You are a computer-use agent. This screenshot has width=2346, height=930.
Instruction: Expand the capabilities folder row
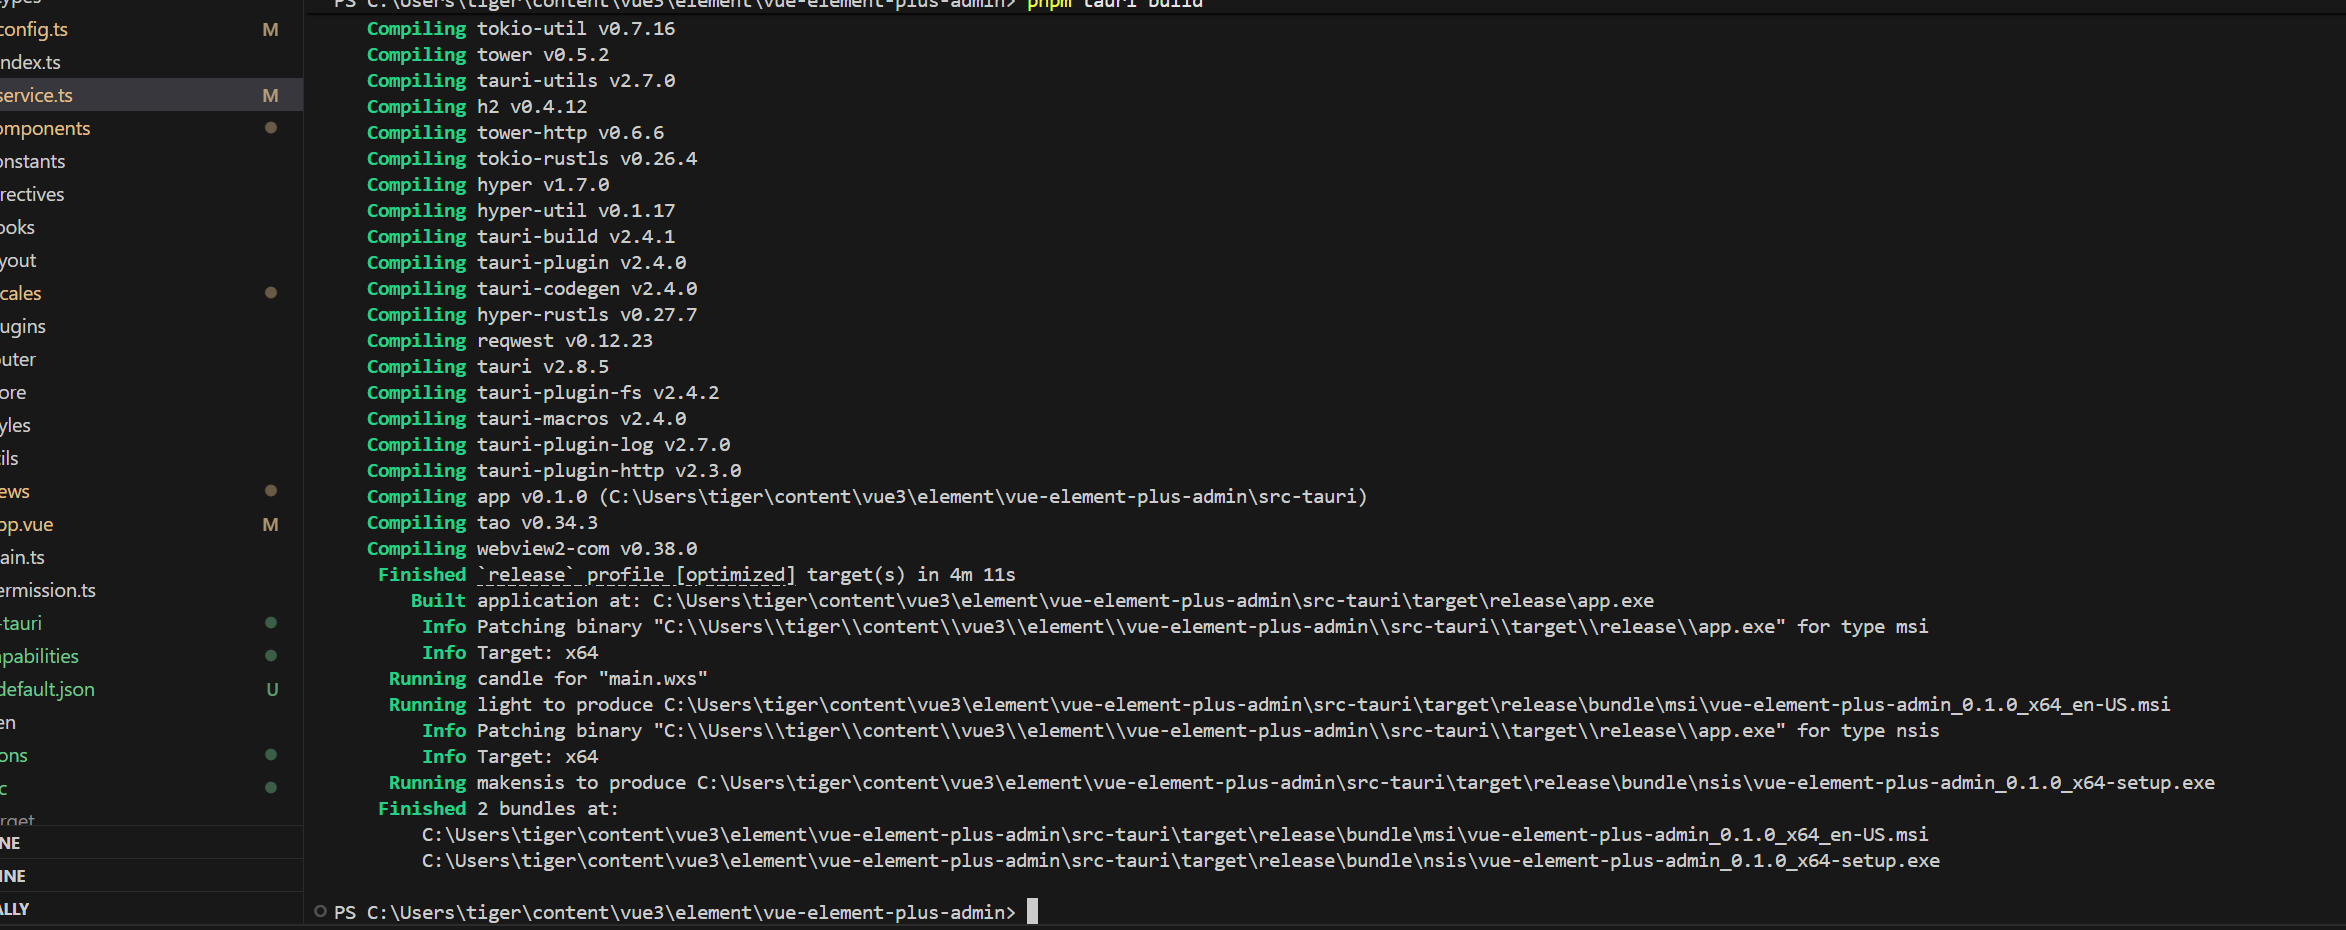tap(150, 656)
